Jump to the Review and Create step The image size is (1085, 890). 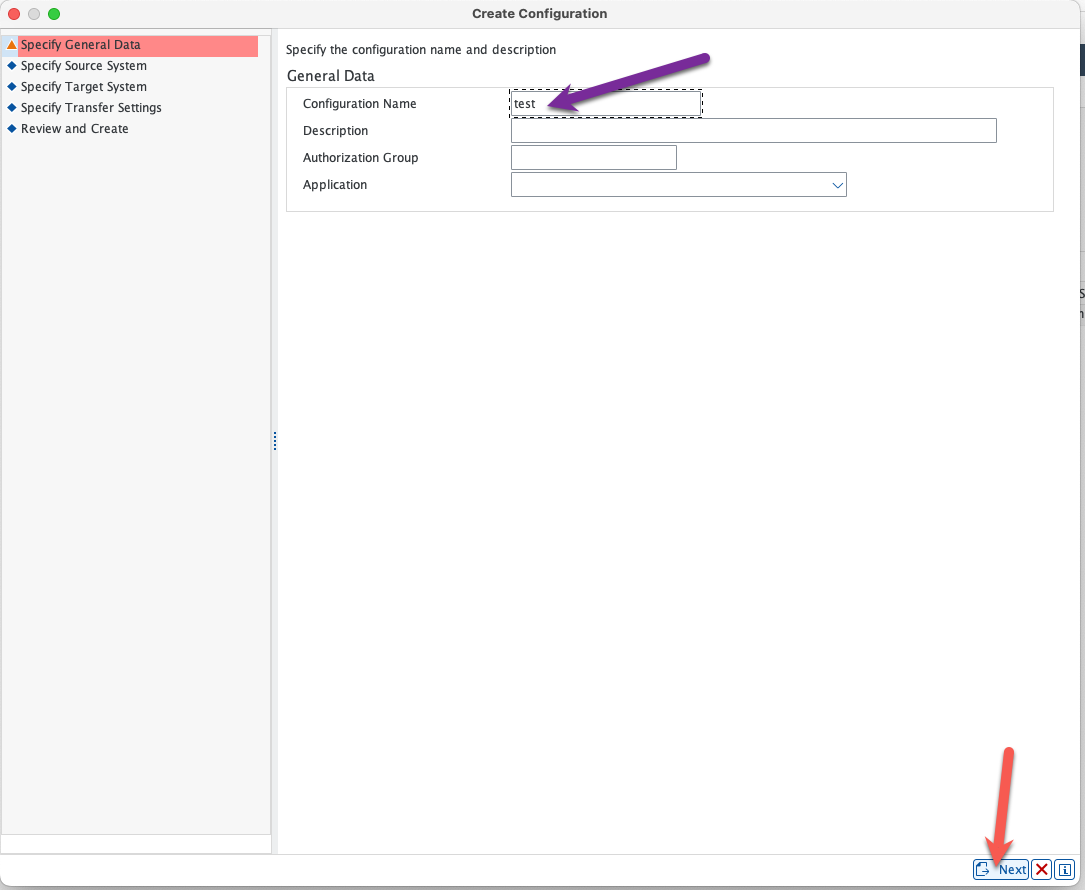coord(75,129)
